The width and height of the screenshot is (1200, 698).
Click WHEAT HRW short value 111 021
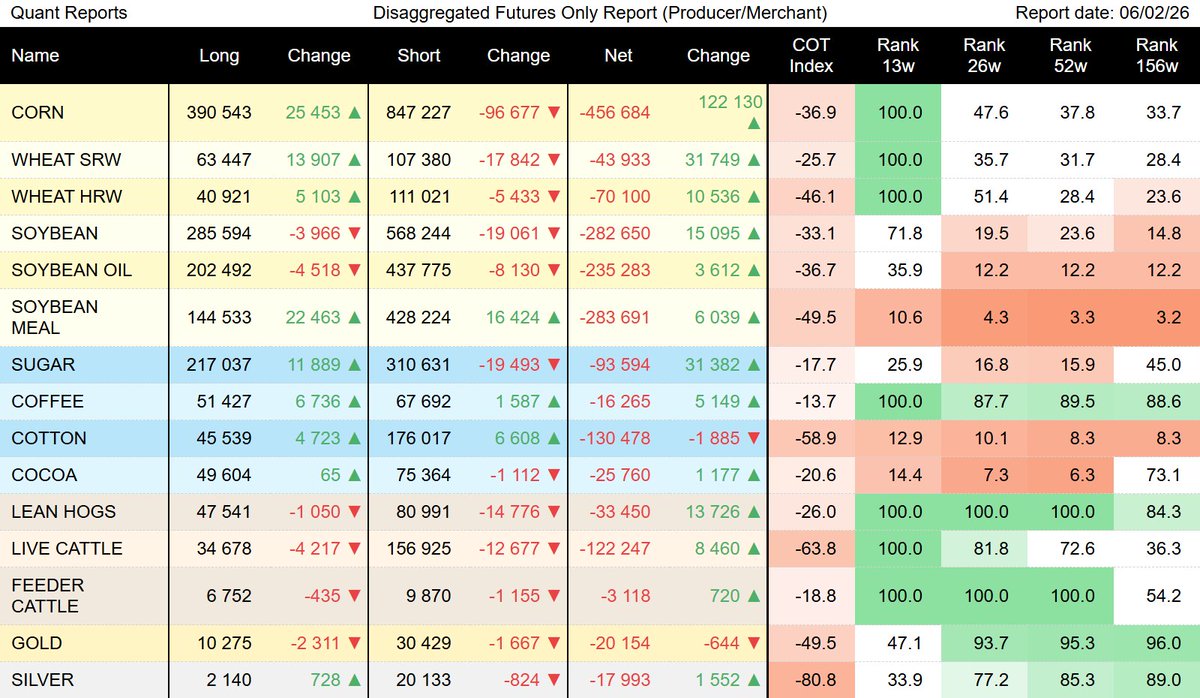(419, 196)
